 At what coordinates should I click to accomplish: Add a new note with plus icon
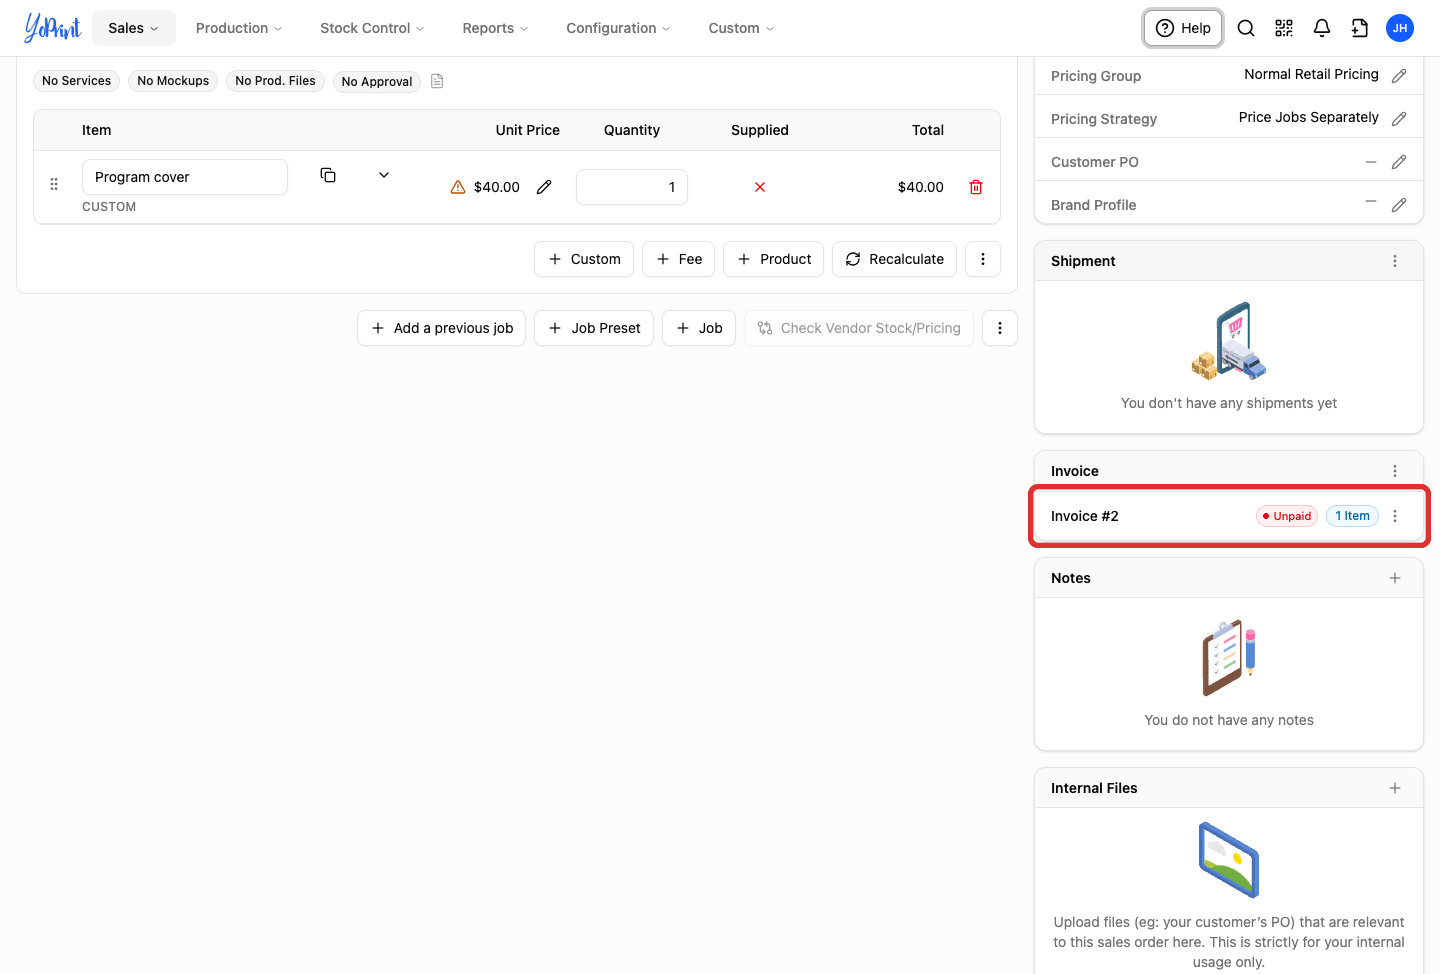tap(1395, 578)
